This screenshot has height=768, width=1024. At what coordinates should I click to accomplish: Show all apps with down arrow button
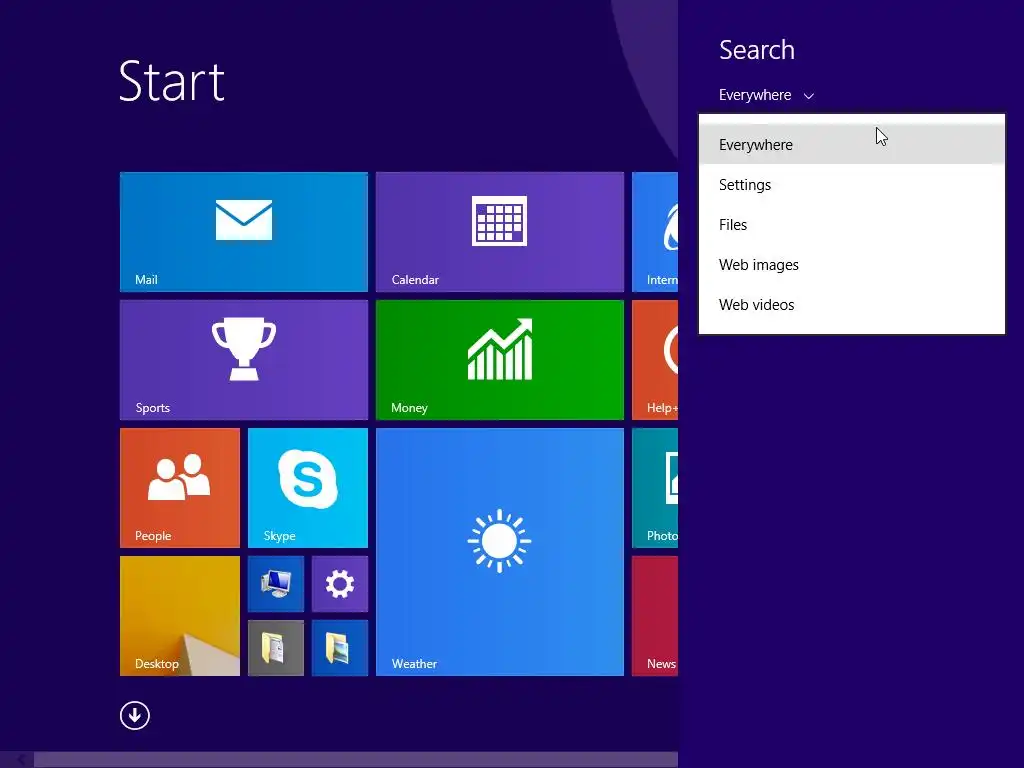(135, 716)
